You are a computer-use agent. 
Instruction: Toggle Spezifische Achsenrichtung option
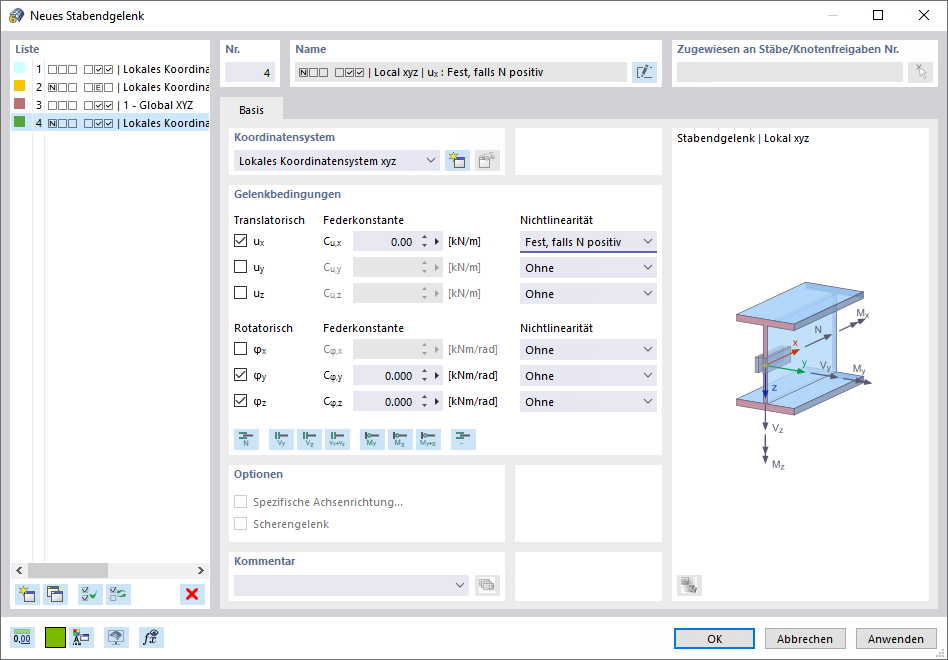coord(241,502)
